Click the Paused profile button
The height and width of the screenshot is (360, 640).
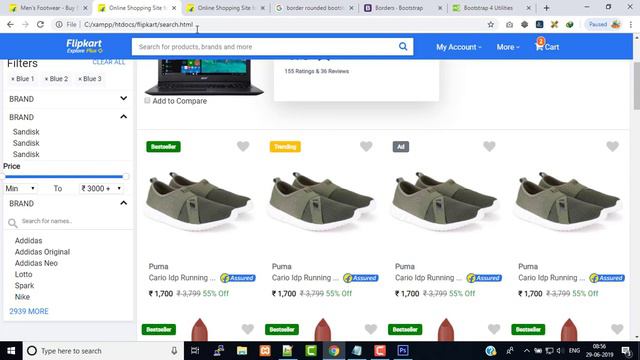[604, 24]
